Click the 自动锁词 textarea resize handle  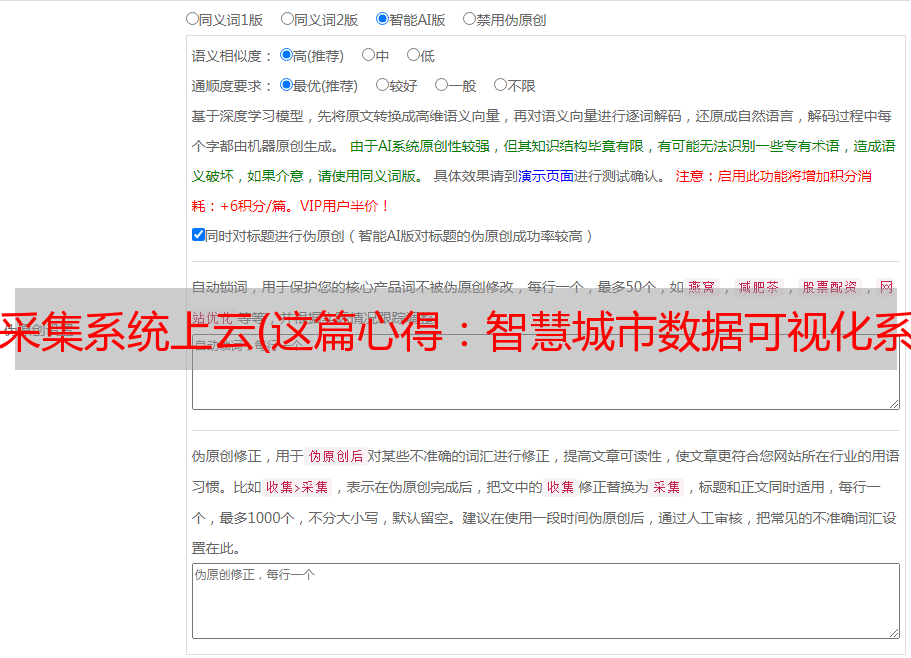[x=894, y=404]
